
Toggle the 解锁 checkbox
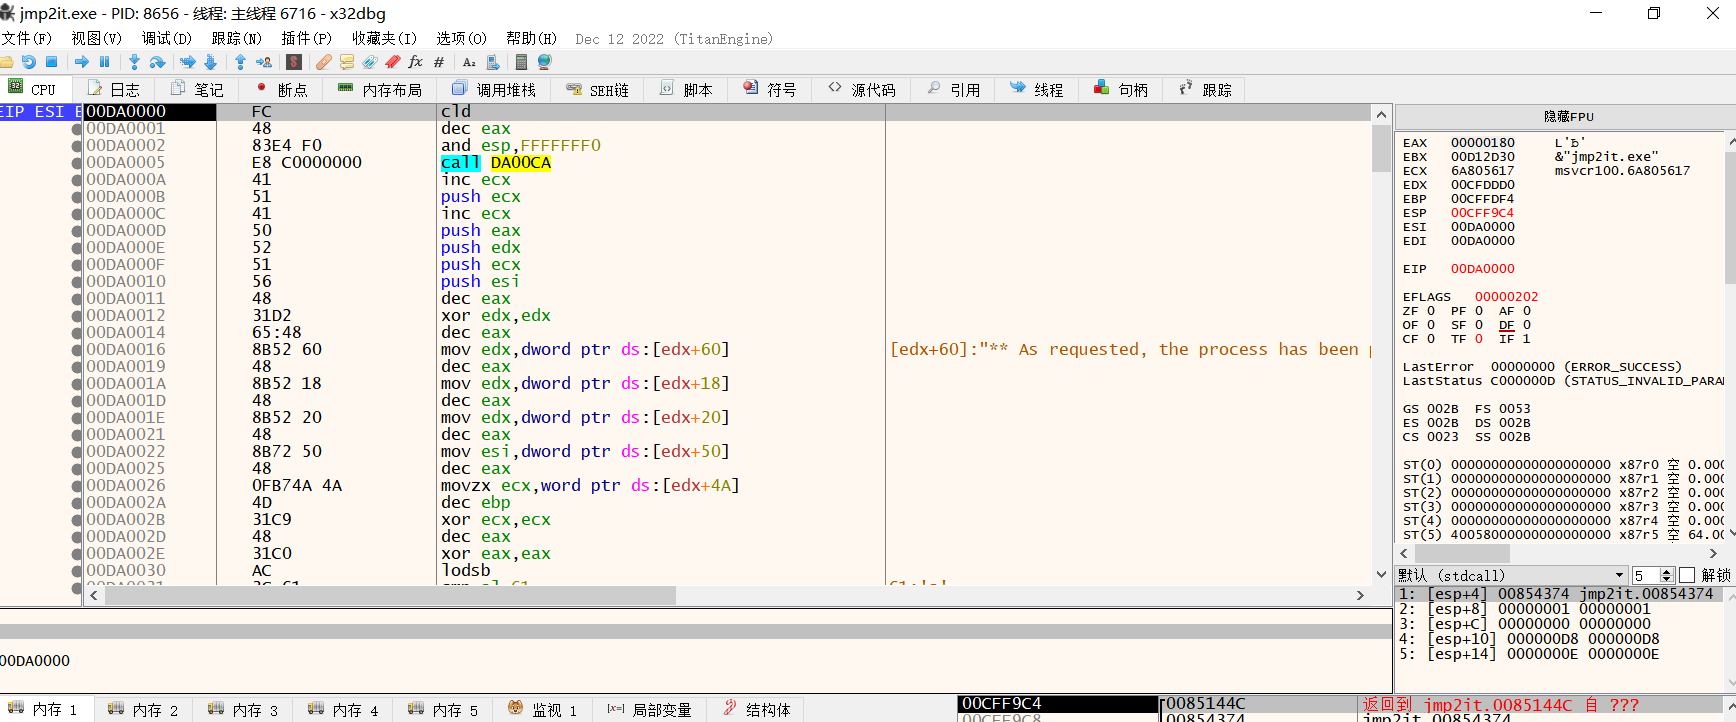click(x=1687, y=575)
